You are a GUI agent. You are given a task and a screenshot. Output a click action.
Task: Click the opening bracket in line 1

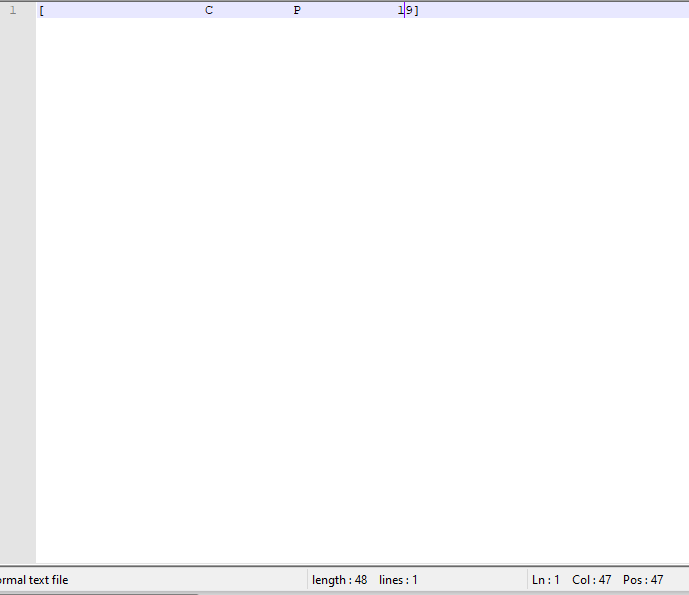[x=42, y=11]
